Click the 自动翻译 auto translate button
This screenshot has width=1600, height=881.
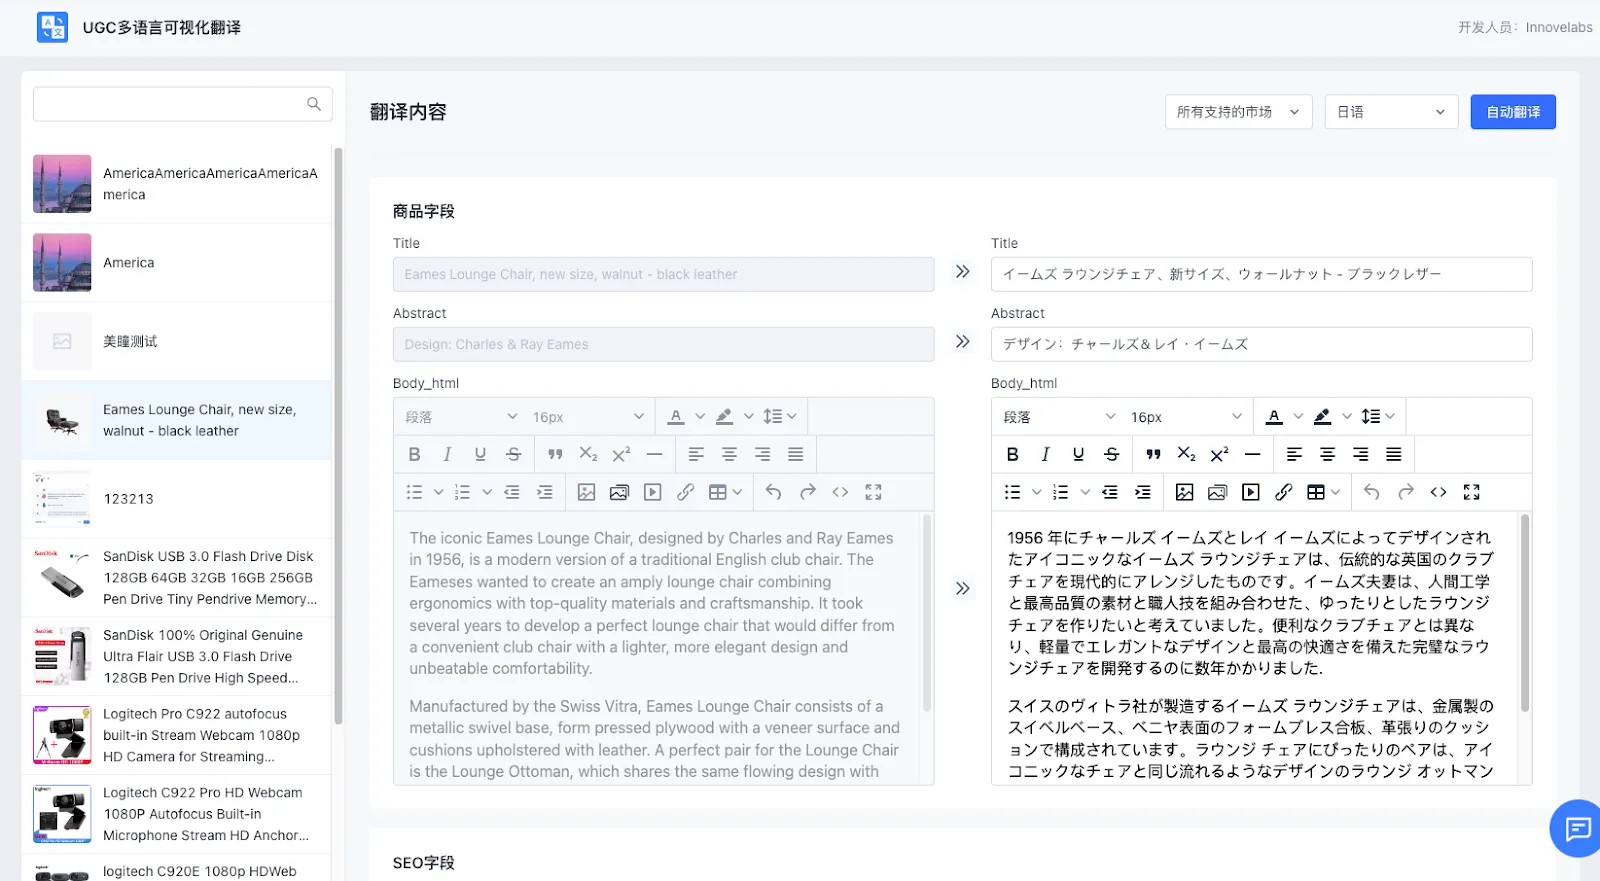(1513, 112)
